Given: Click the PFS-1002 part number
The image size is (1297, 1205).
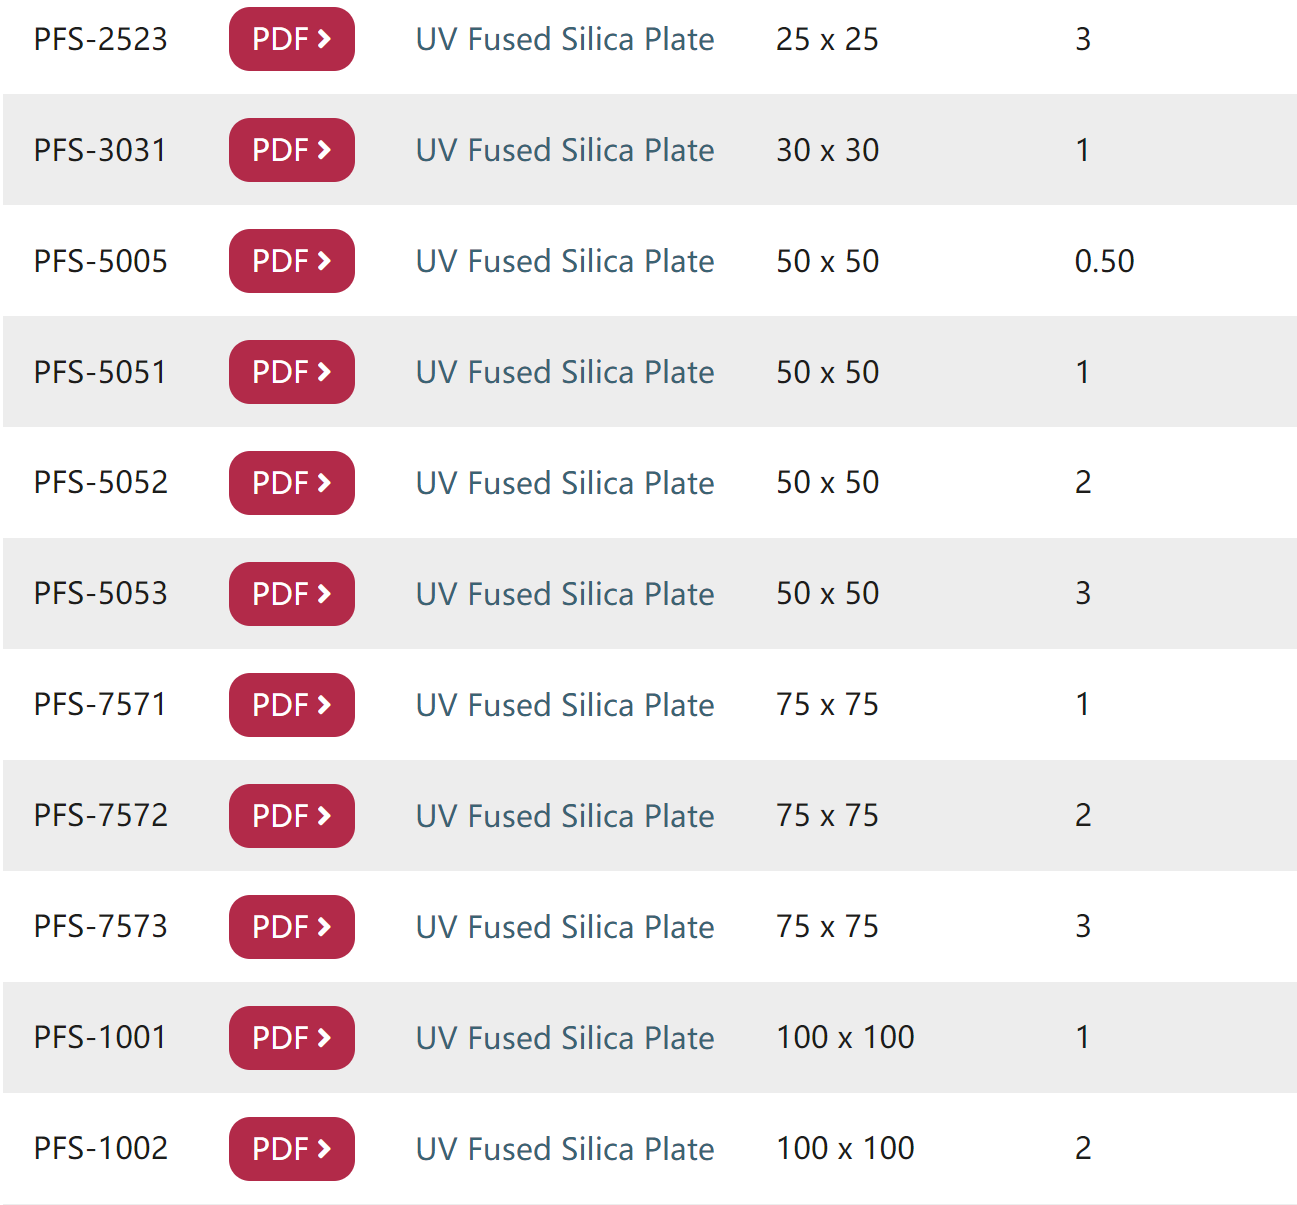Looking at the screenshot, I should point(101,1148).
